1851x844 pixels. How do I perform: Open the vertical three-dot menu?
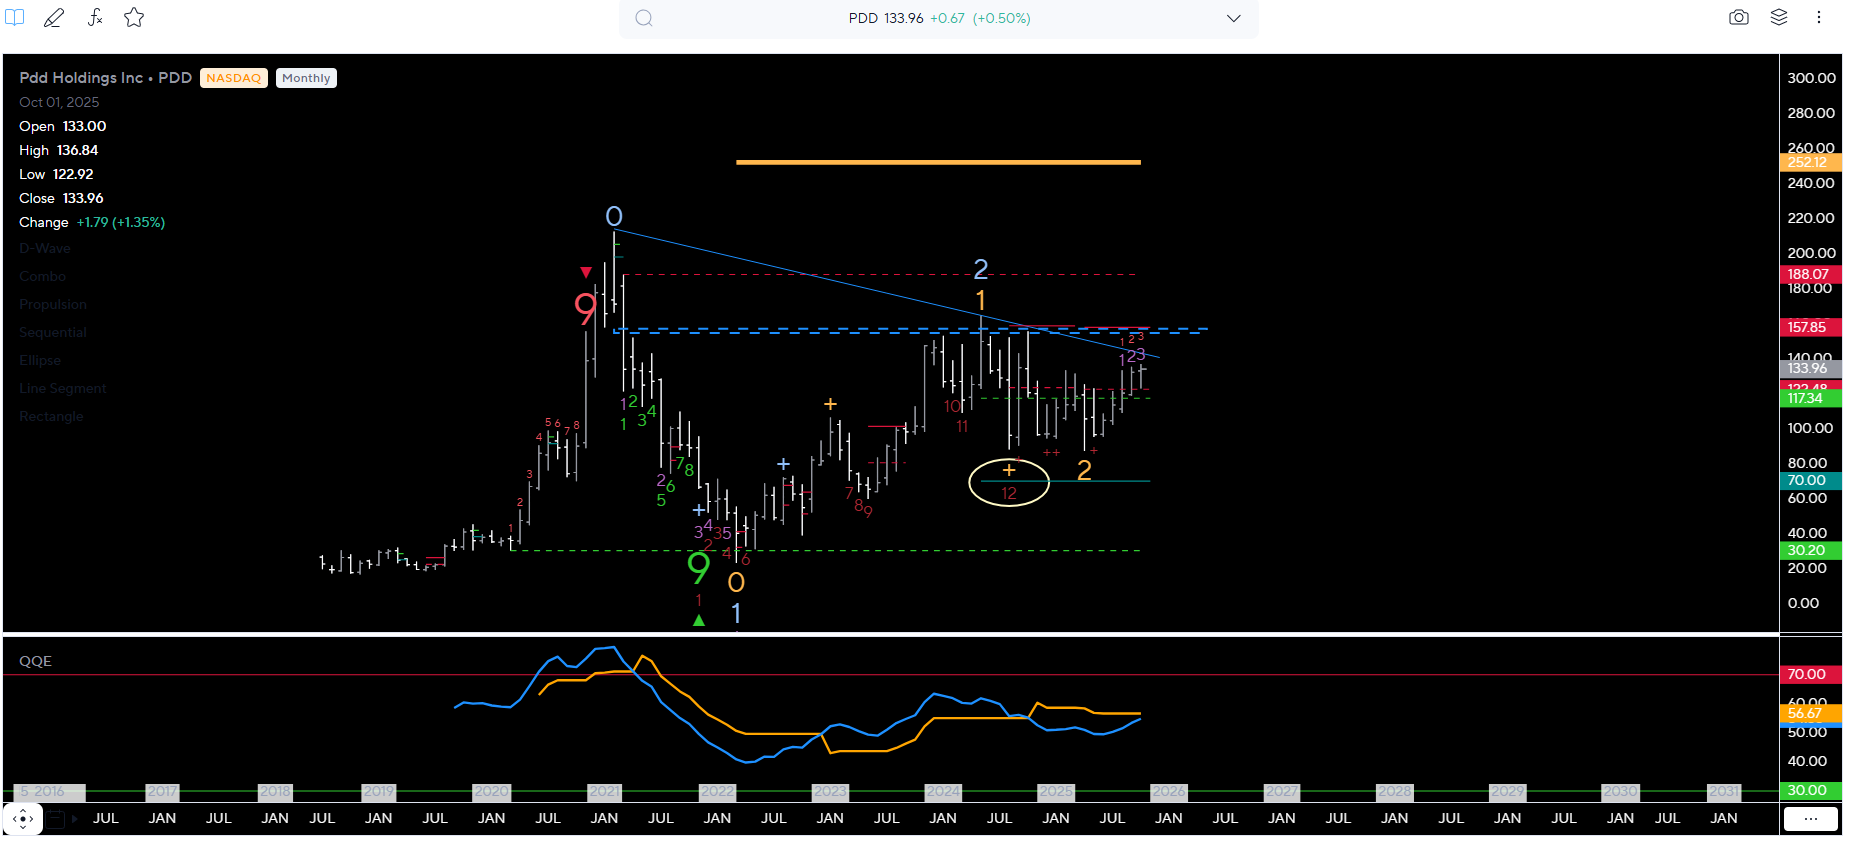coord(1819,18)
